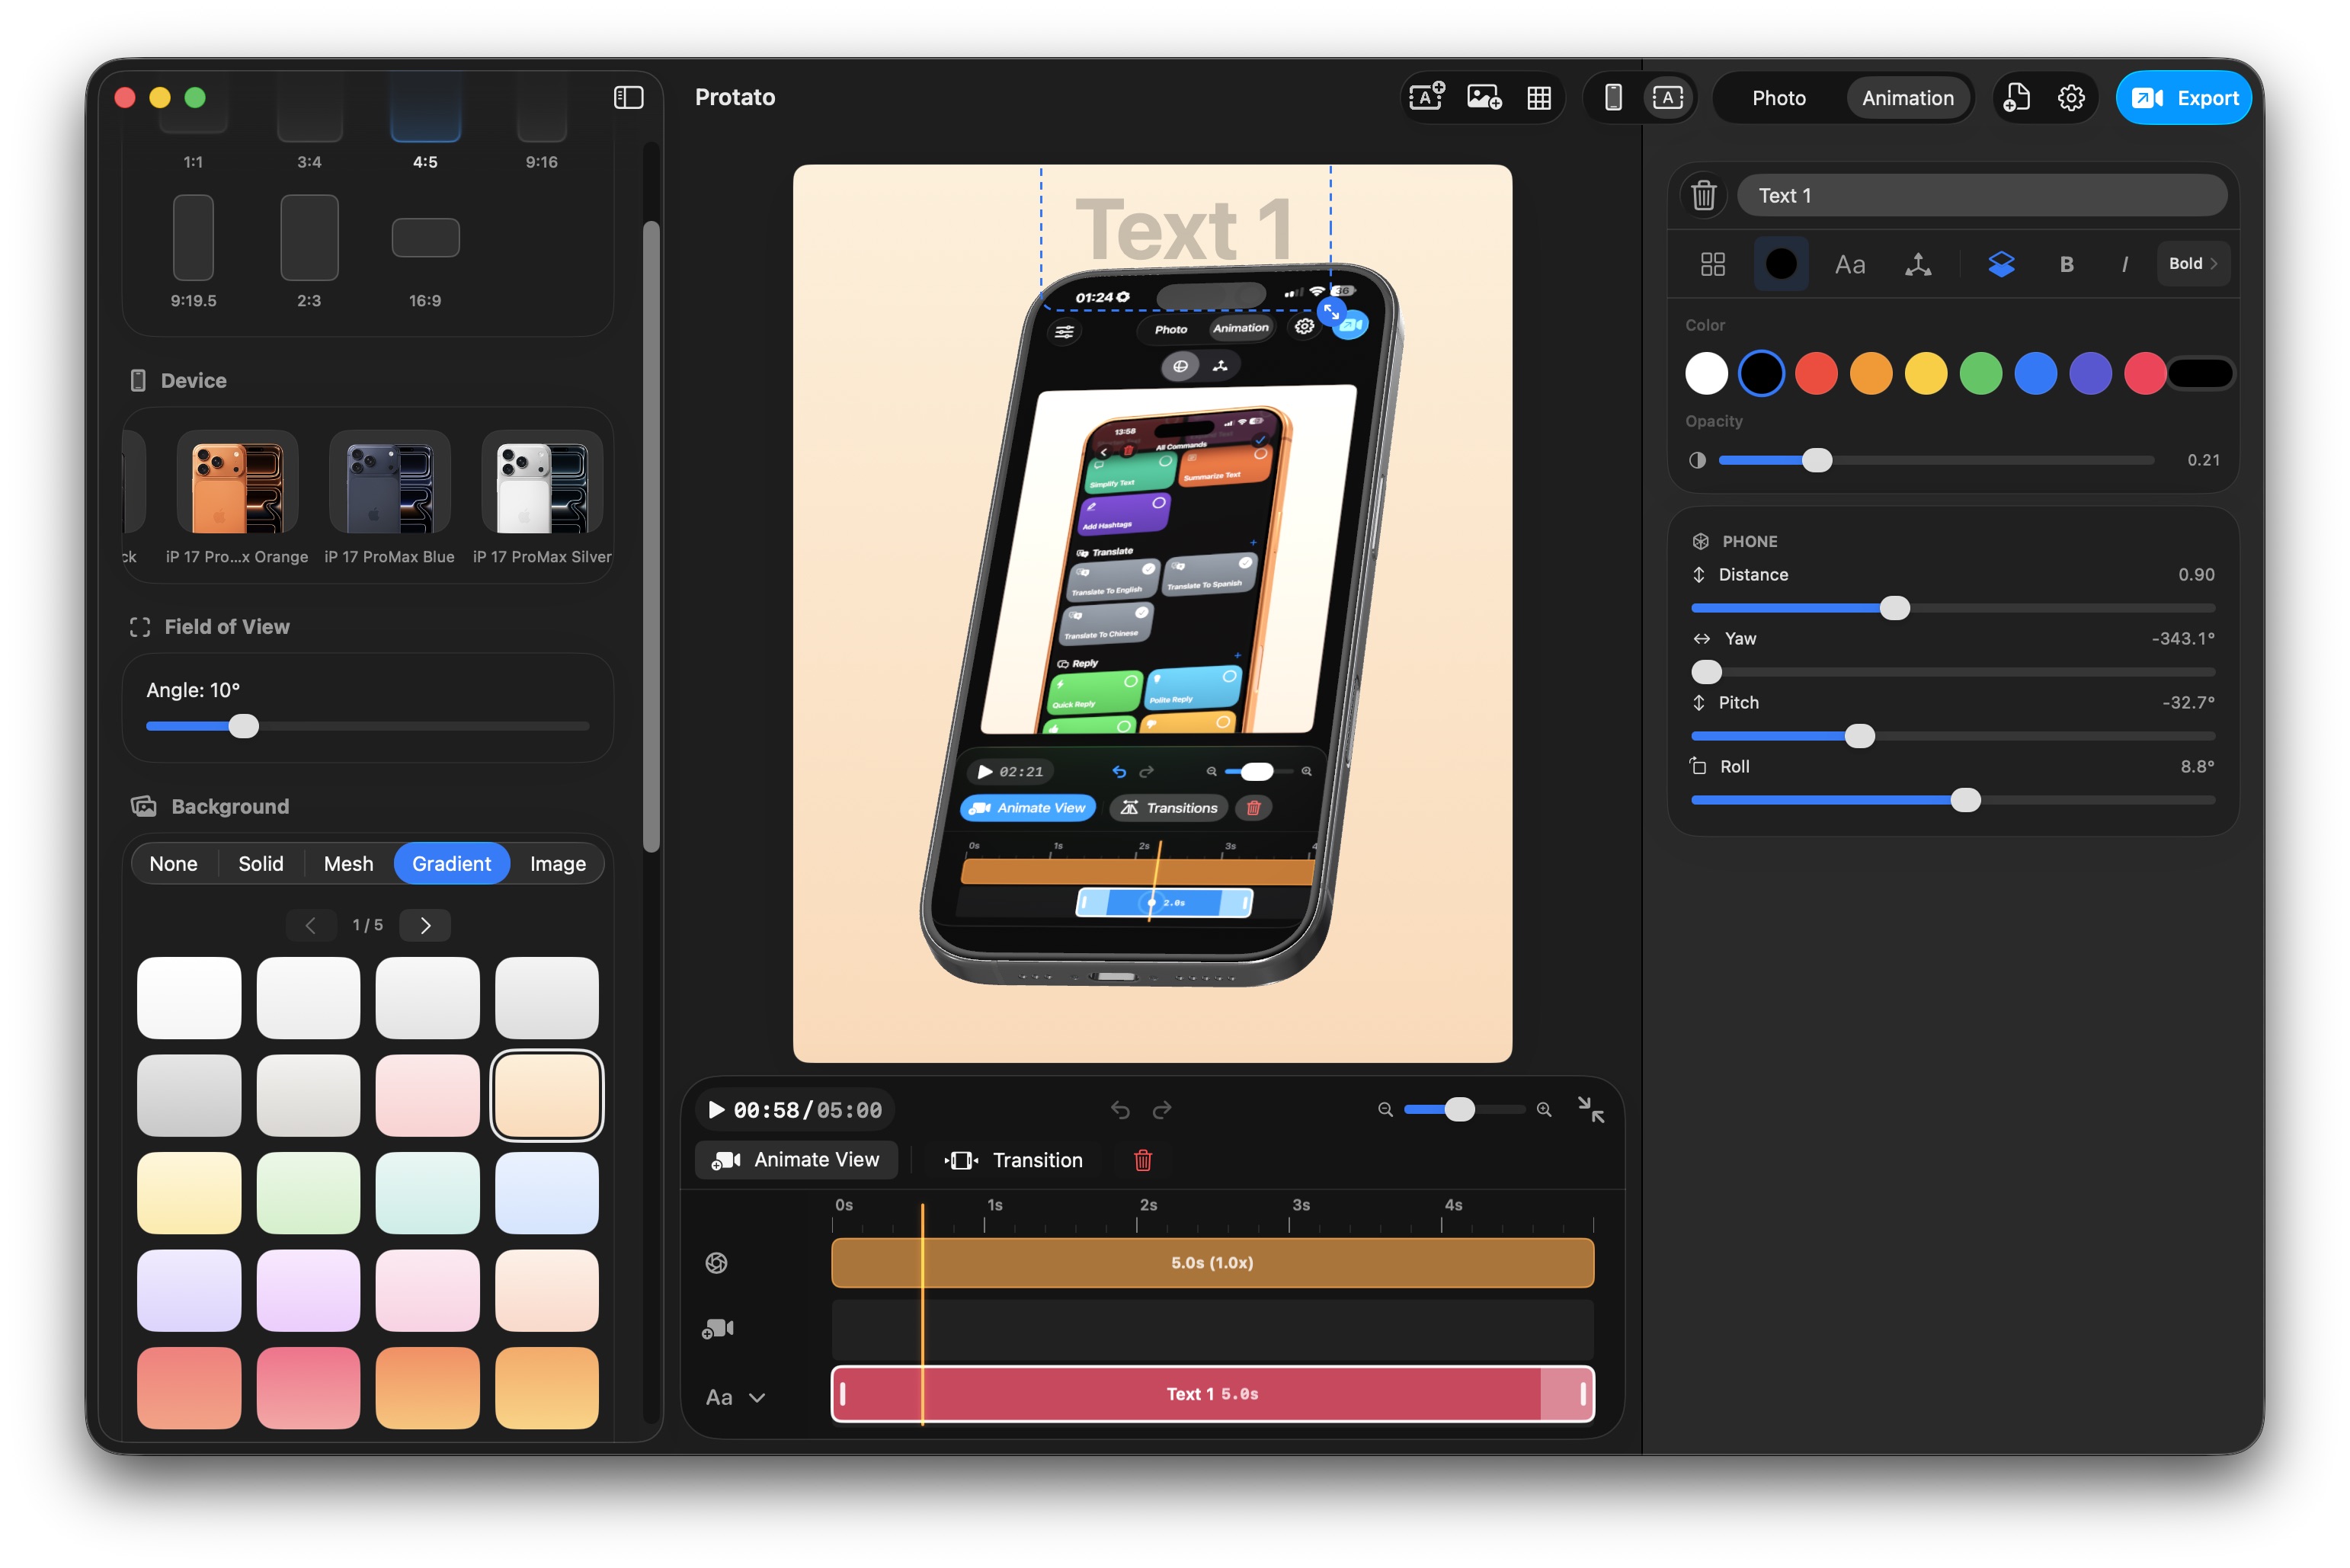
Task: Choose the red color swatch
Action: [1816, 374]
